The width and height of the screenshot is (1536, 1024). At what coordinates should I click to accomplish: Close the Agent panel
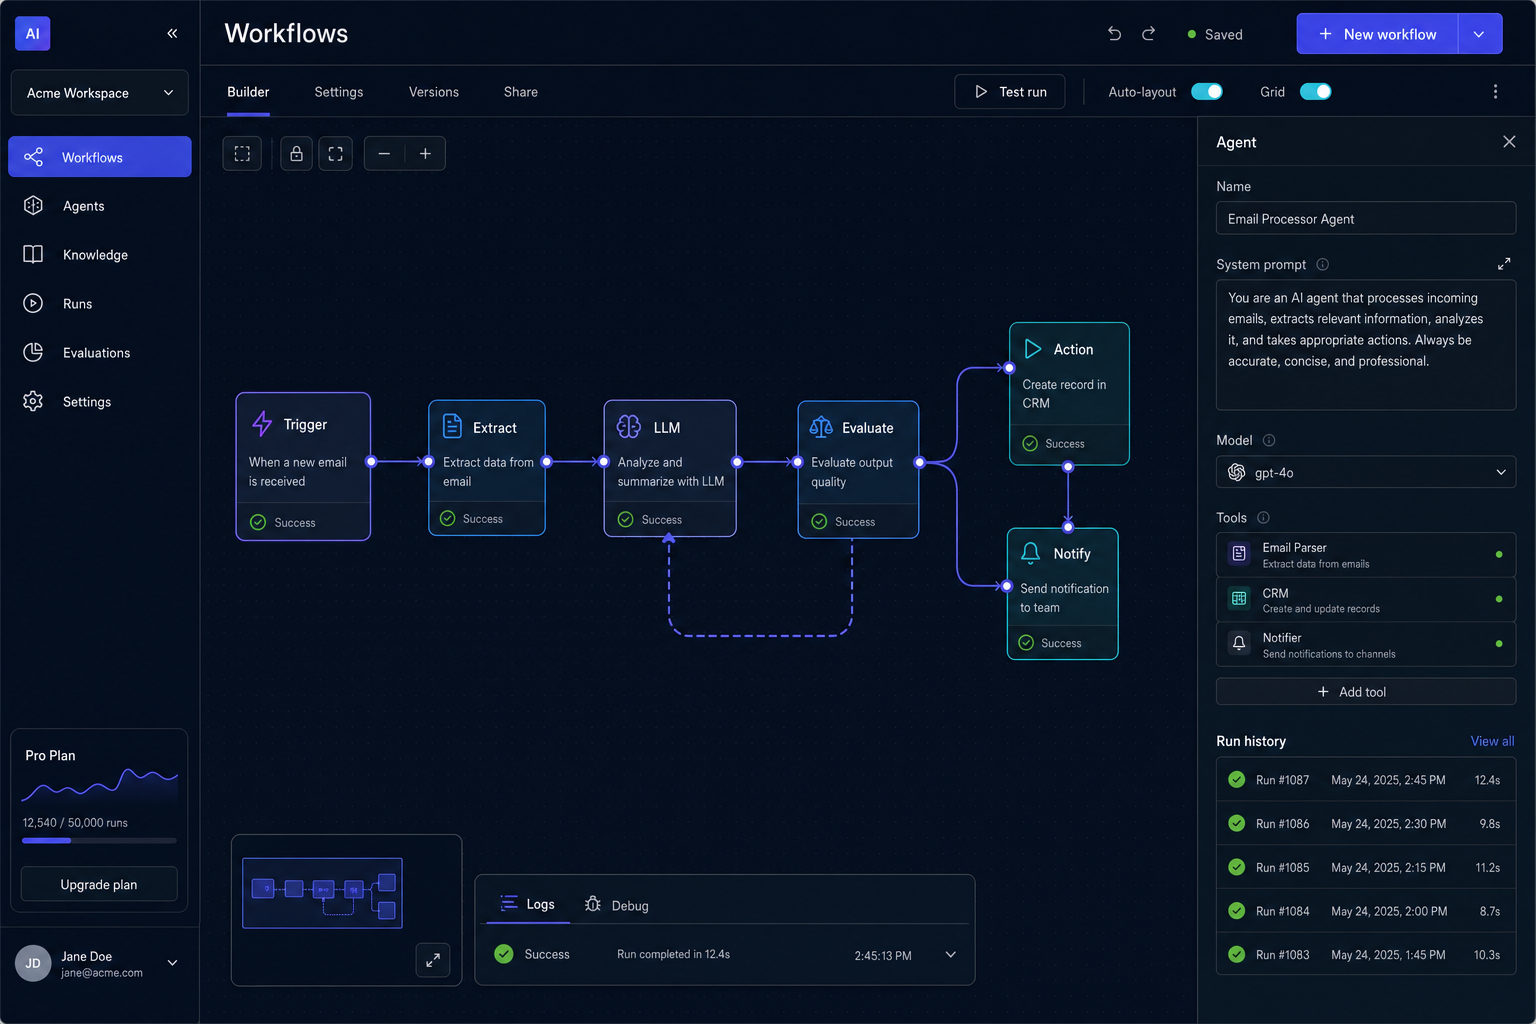[1509, 142]
